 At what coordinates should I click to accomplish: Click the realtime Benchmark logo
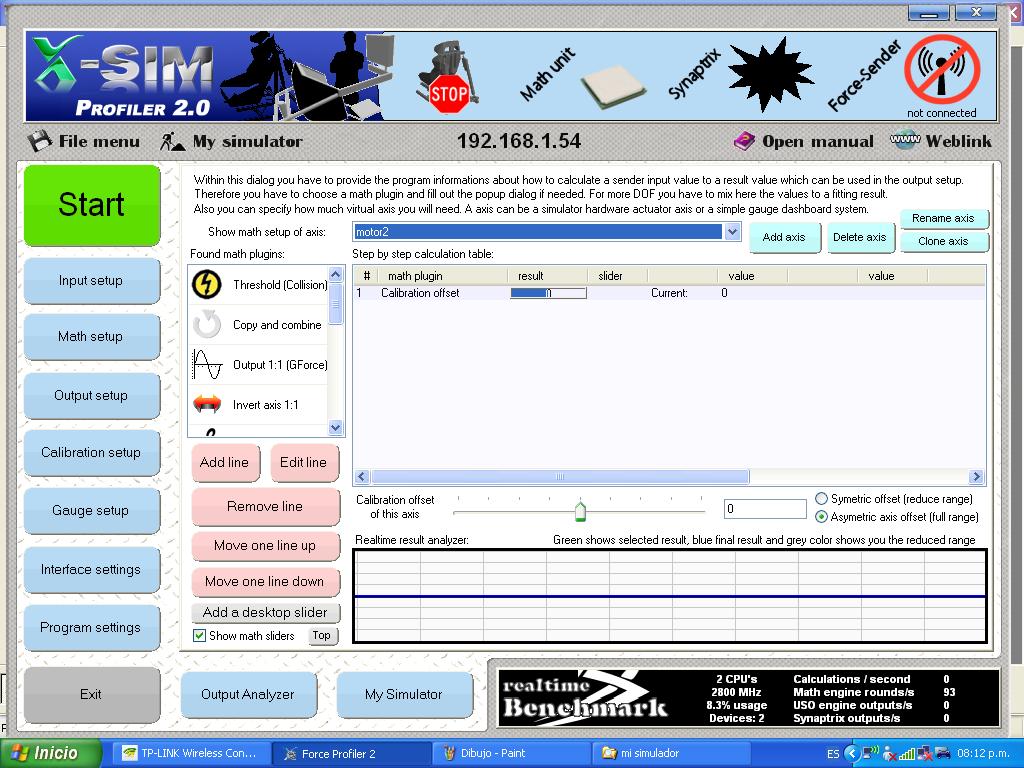click(584, 698)
